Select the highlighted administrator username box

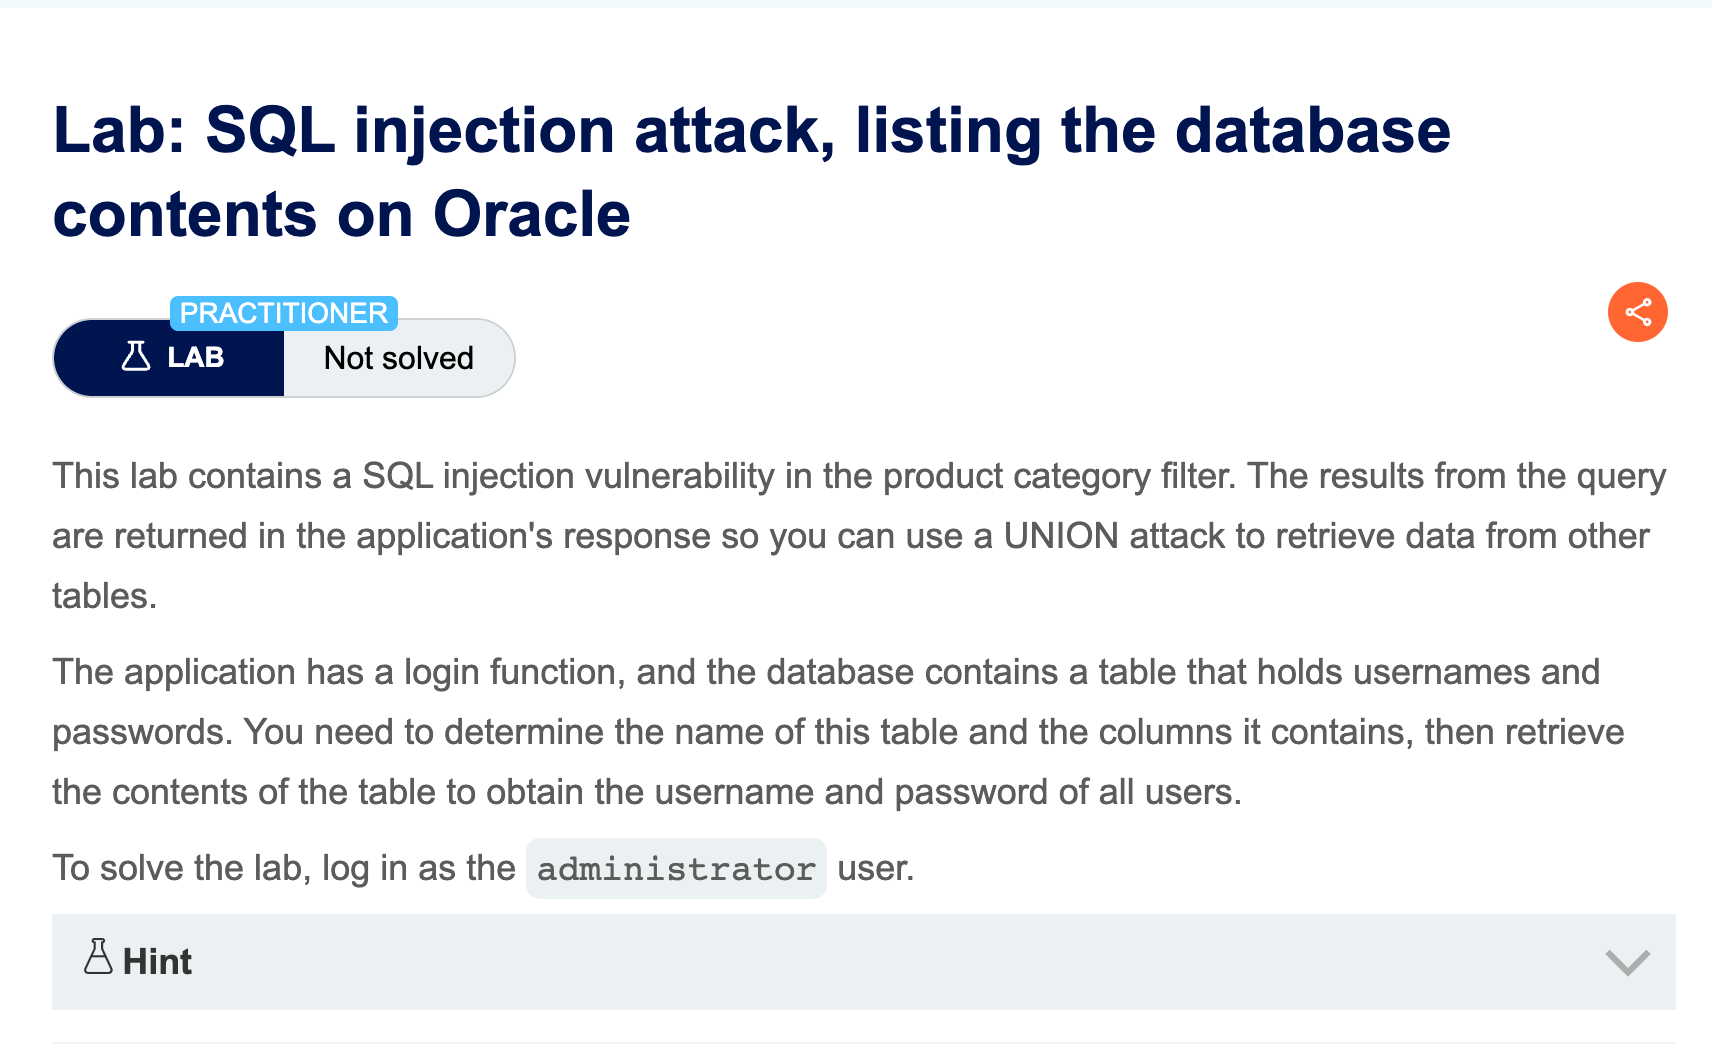coord(676,868)
